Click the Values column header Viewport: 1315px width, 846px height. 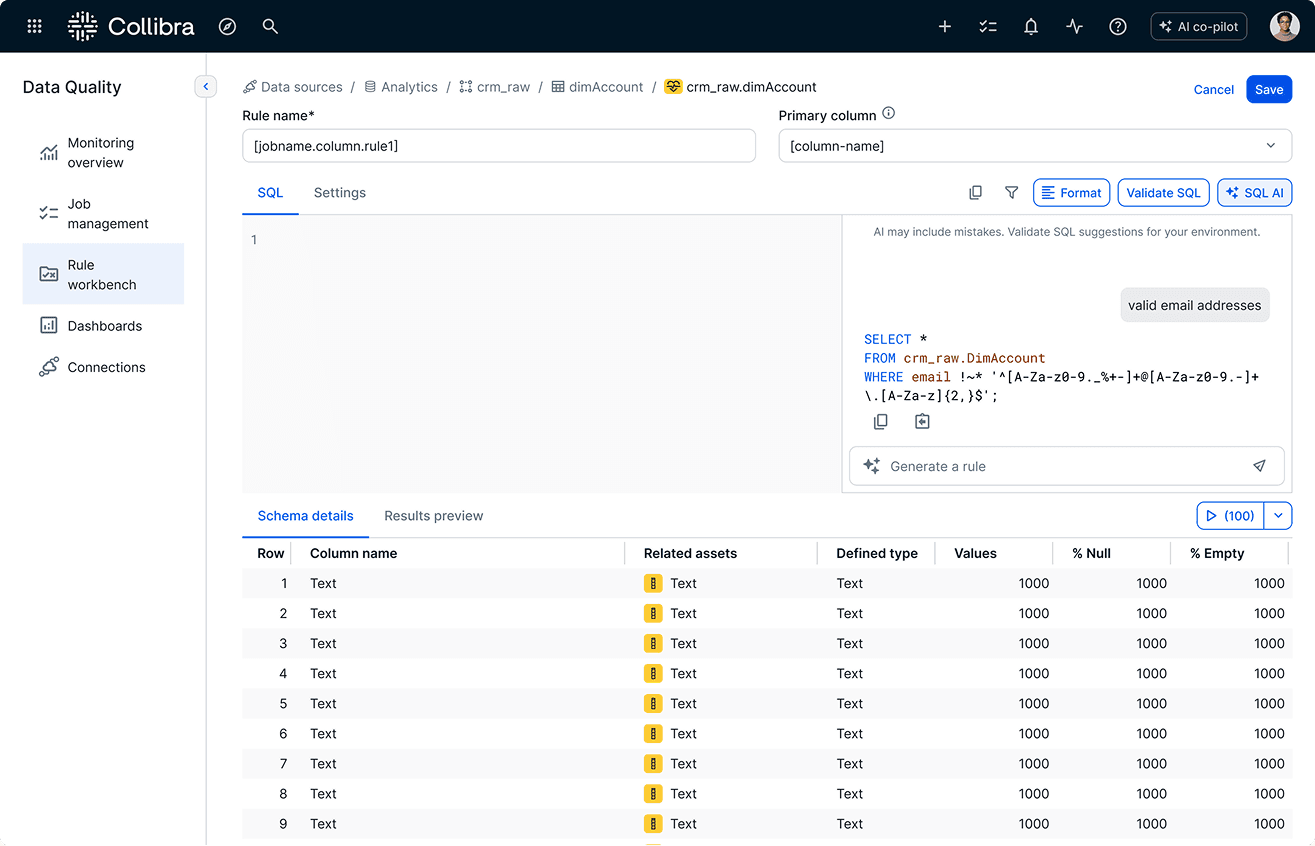pyautogui.click(x=975, y=553)
